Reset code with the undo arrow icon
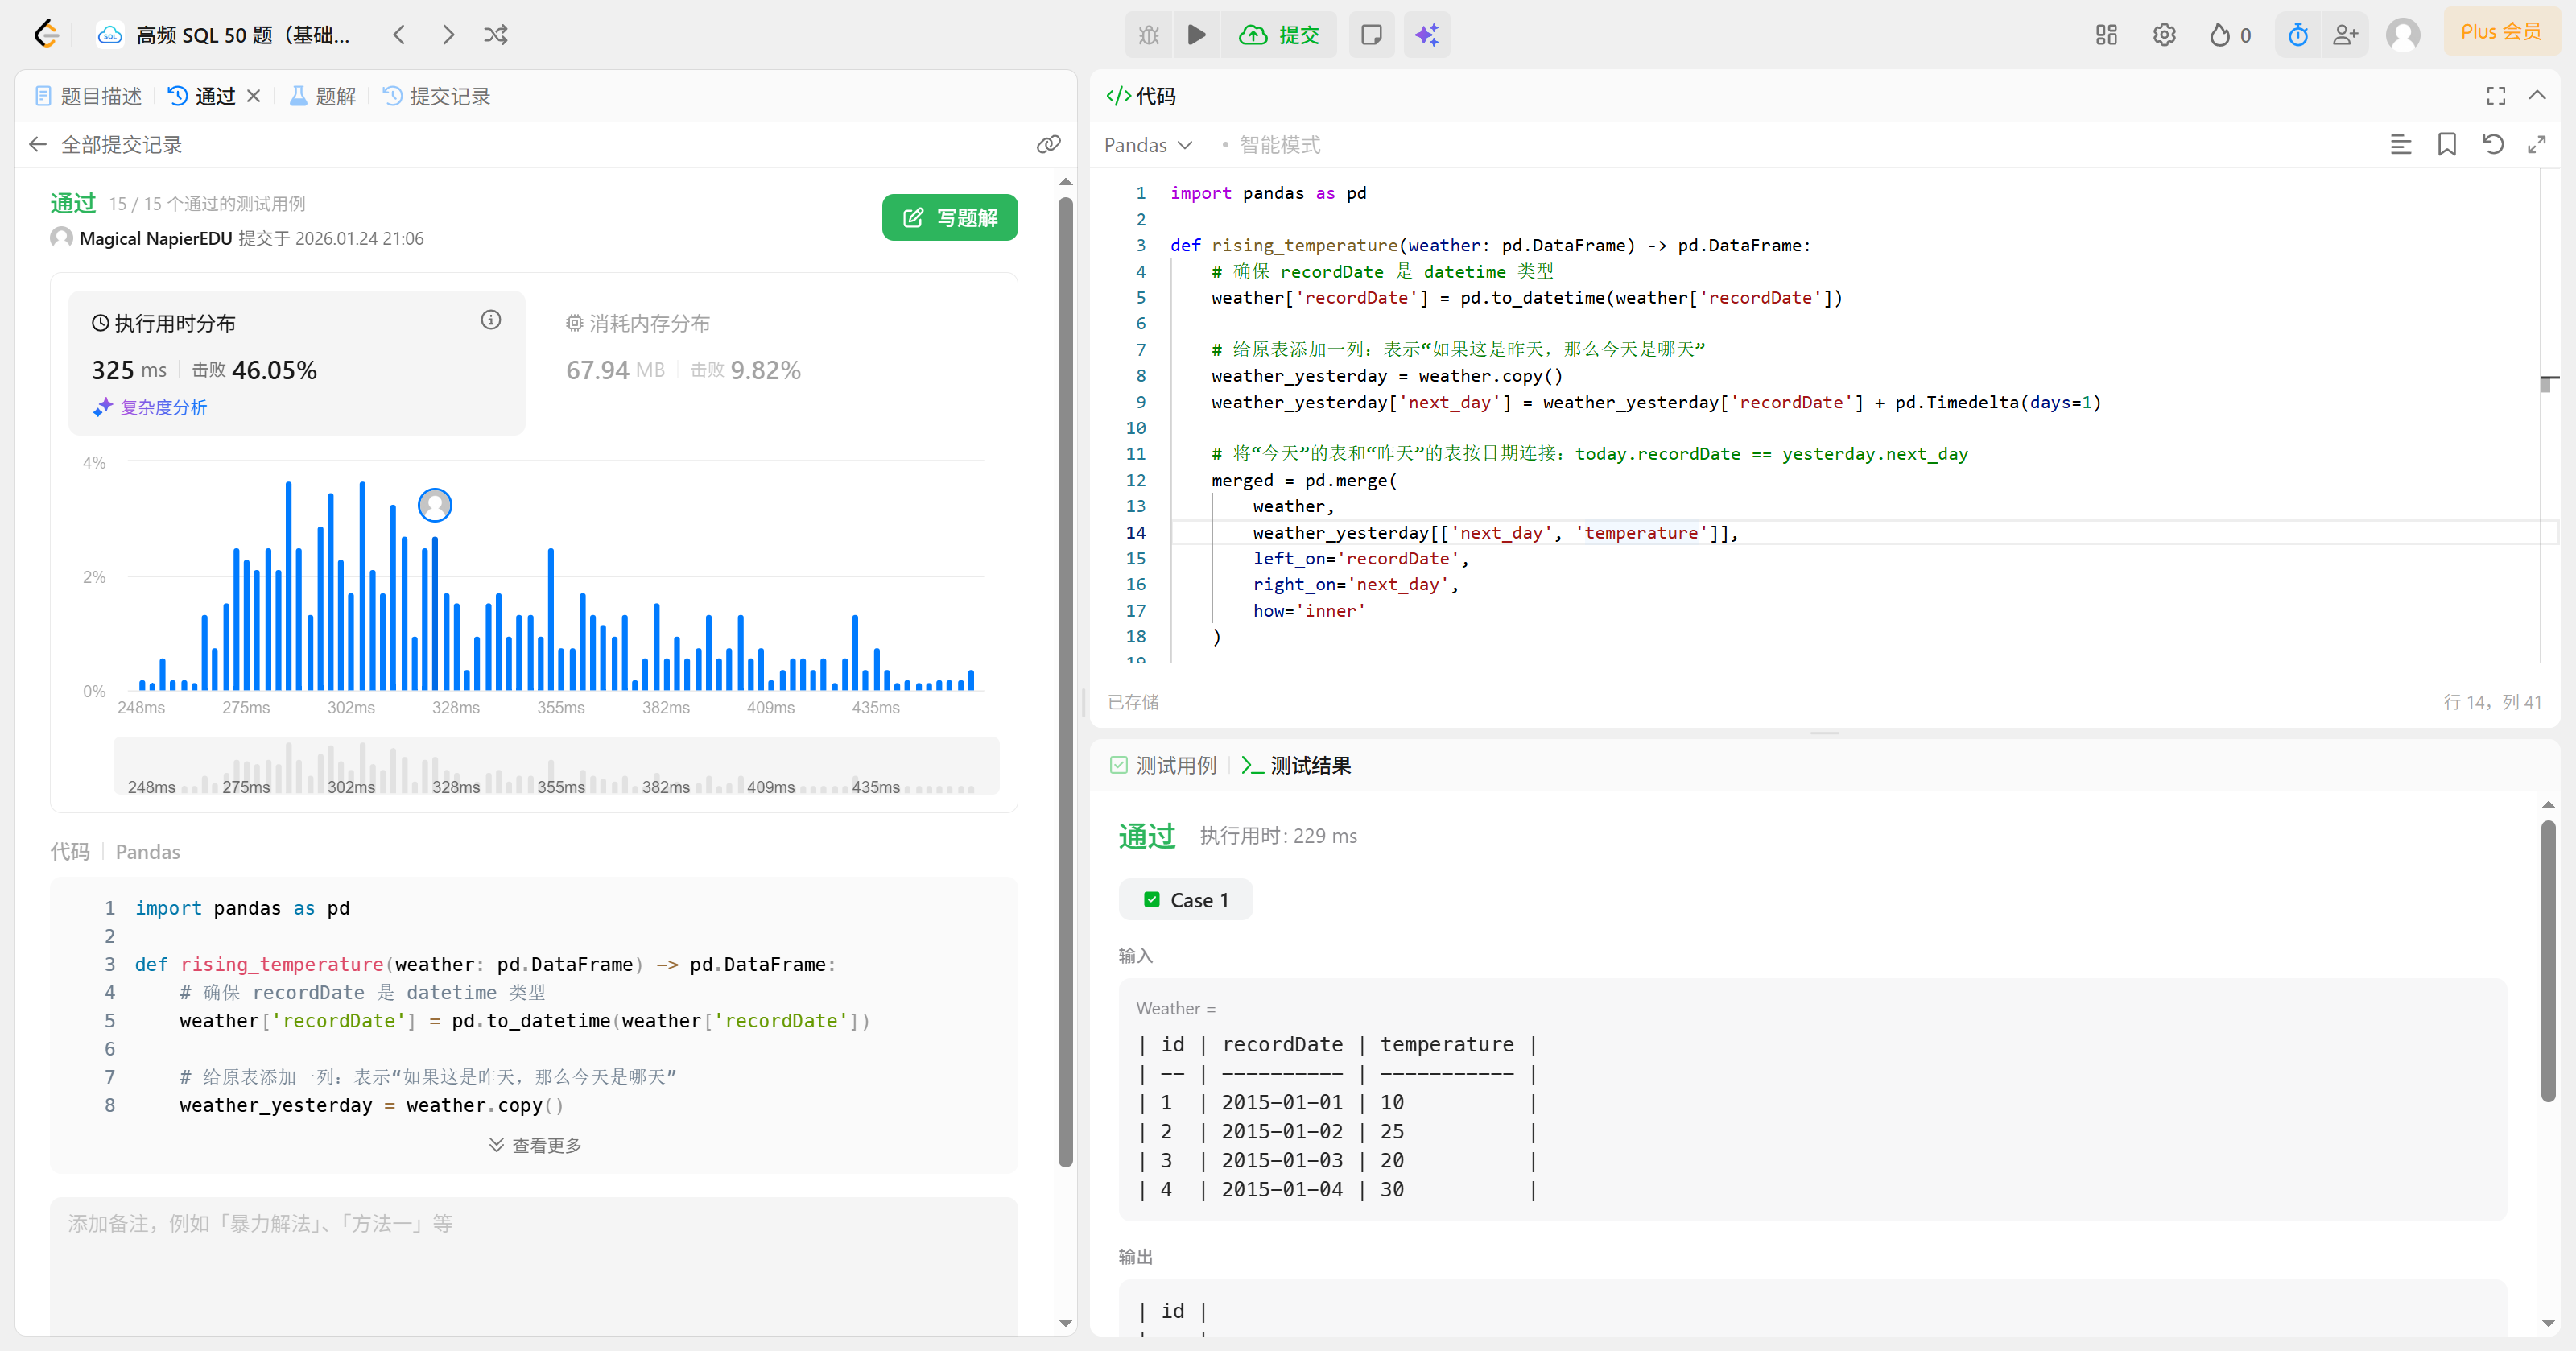The width and height of the screenshot is (2576, 1351). [2493, 144]
